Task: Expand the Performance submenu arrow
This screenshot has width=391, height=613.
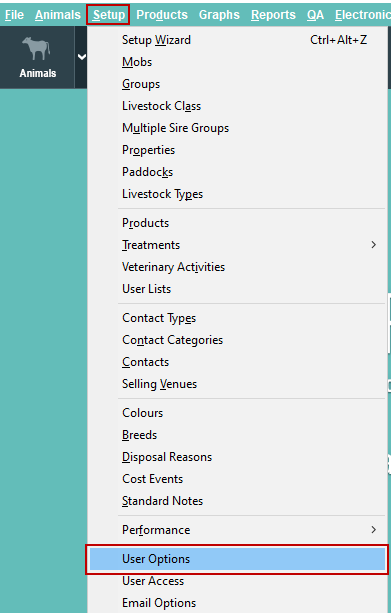Action: [x=374, y=530]
